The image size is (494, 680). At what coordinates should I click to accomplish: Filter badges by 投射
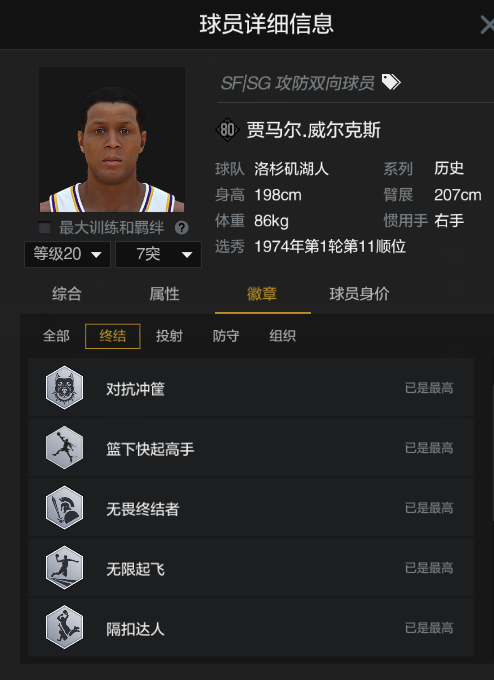[169, 336]
